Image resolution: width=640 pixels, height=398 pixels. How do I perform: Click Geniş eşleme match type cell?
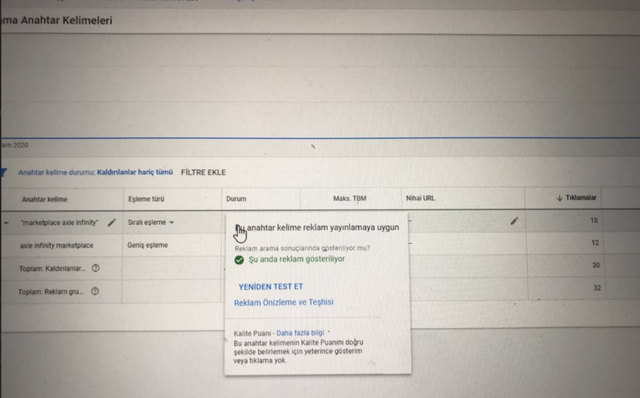point(147,245)
